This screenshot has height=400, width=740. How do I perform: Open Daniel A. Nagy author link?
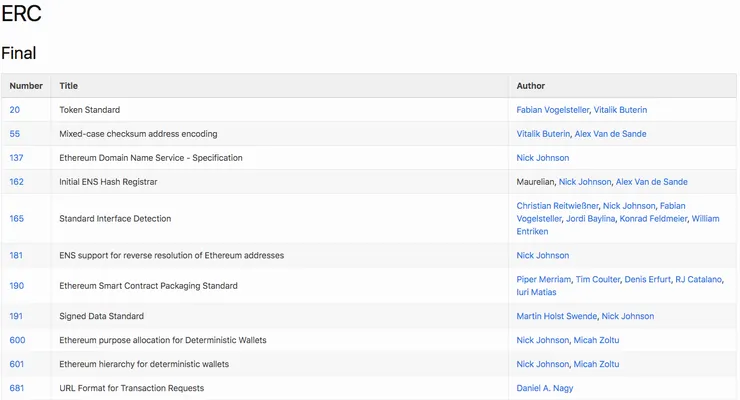point(545,388)
